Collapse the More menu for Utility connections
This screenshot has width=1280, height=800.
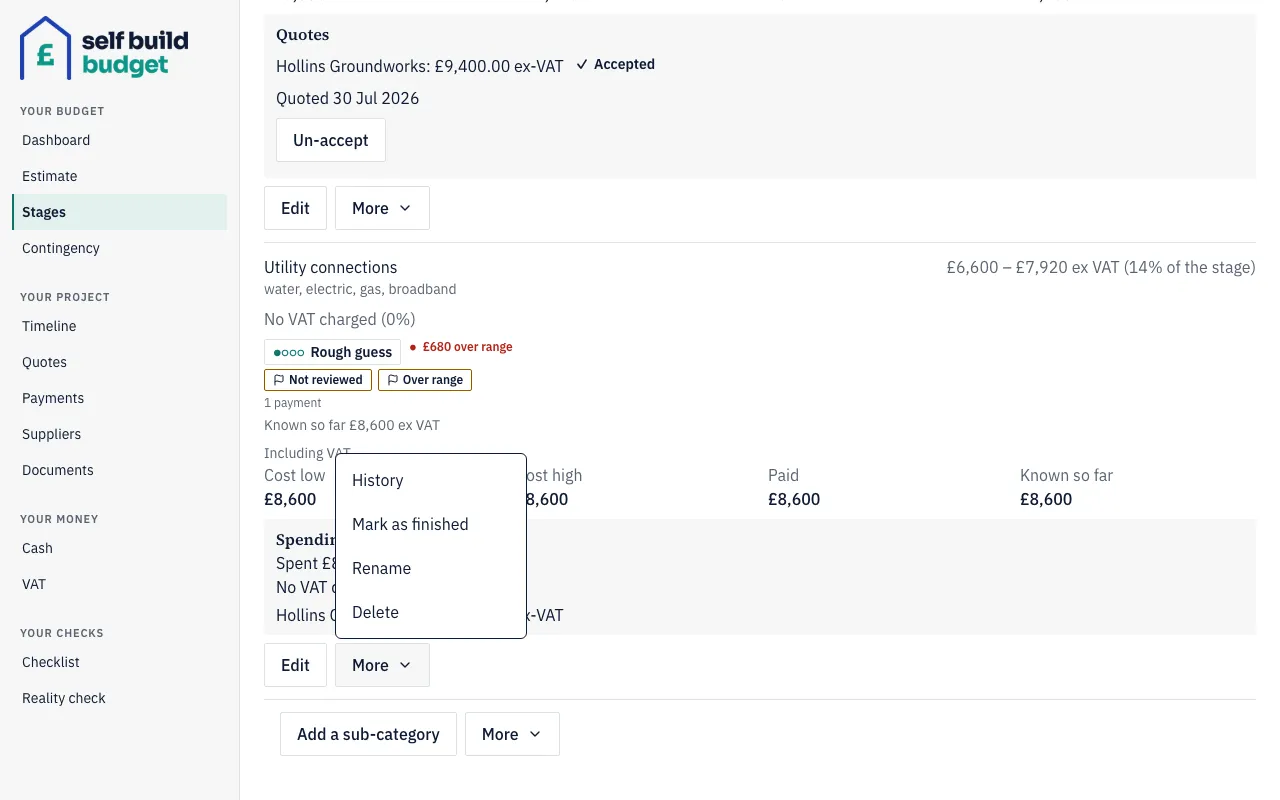[382, 665]
